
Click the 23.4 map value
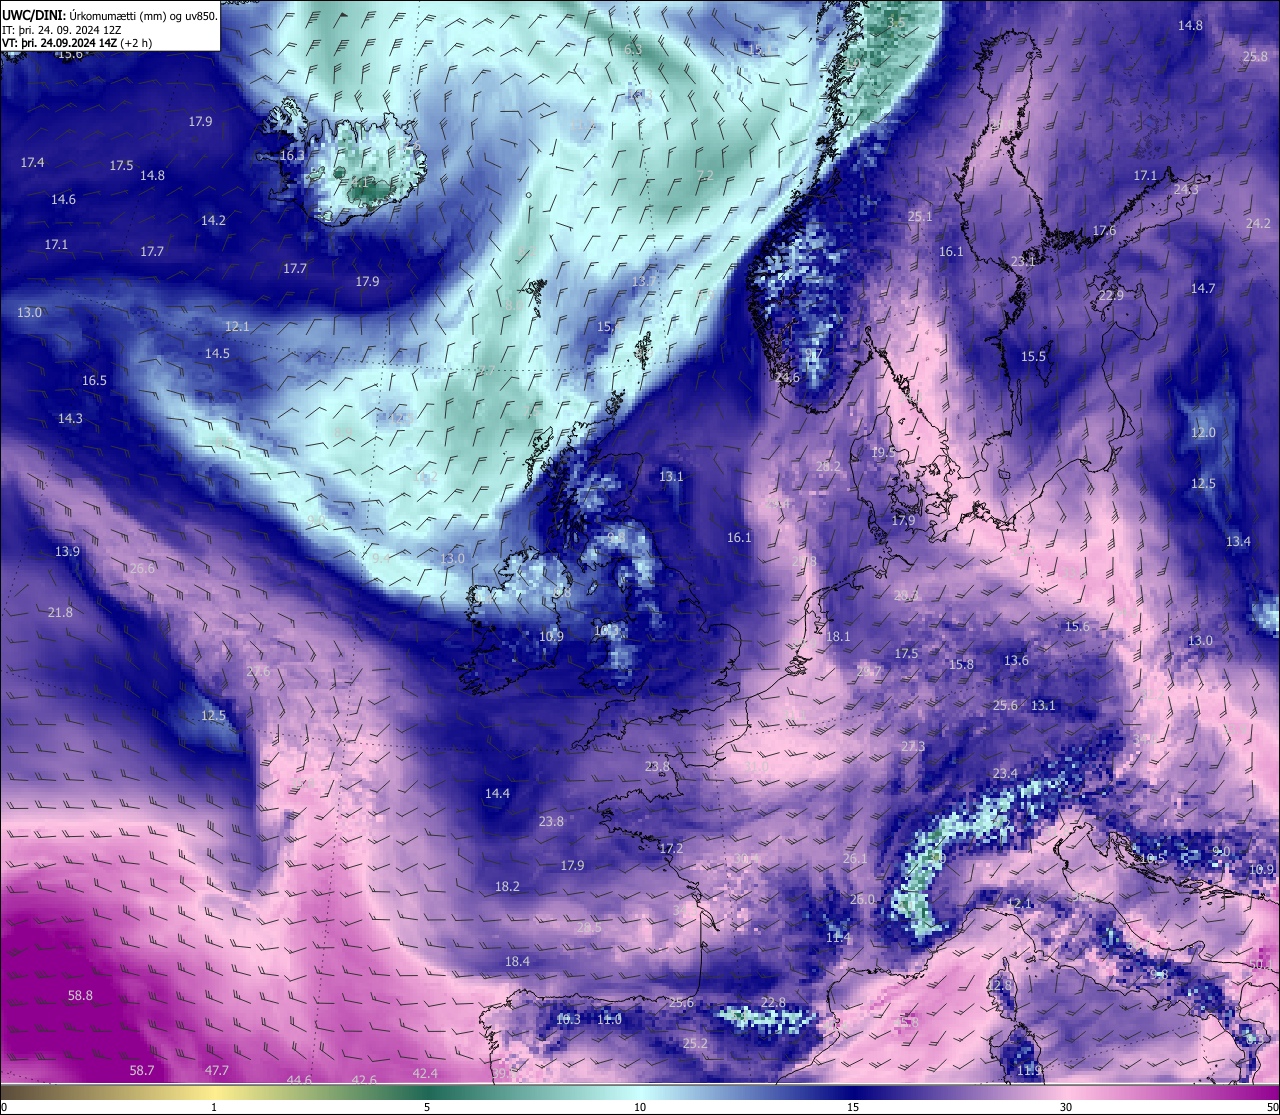click(1005, 773)
